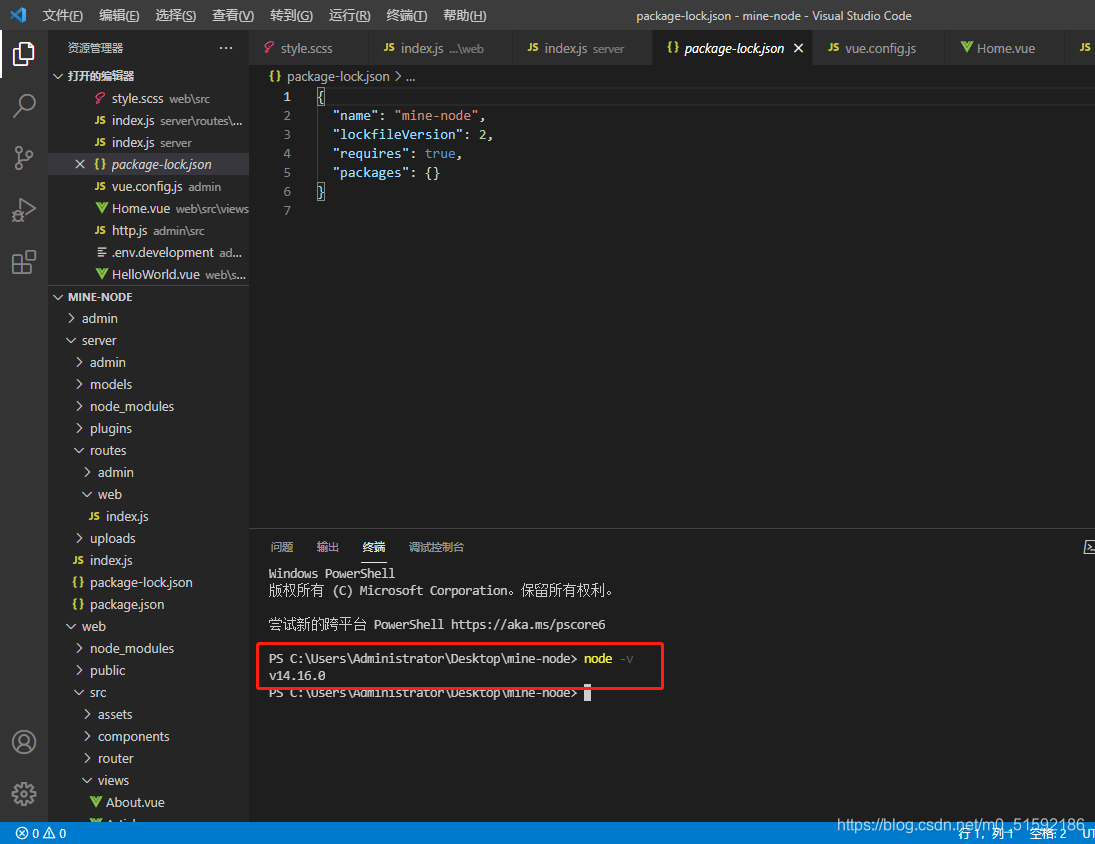Click the terminal prompt input line

coord(430,693)
